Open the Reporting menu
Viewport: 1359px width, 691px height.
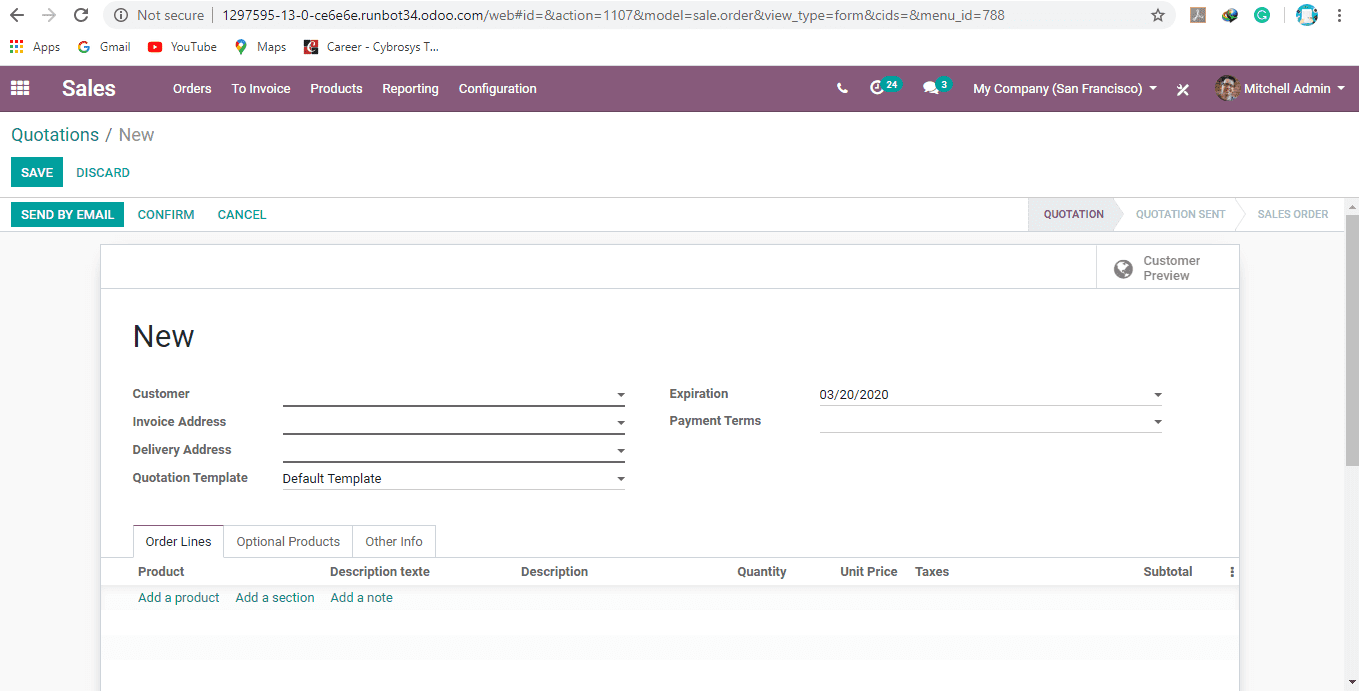coord(410,89)
